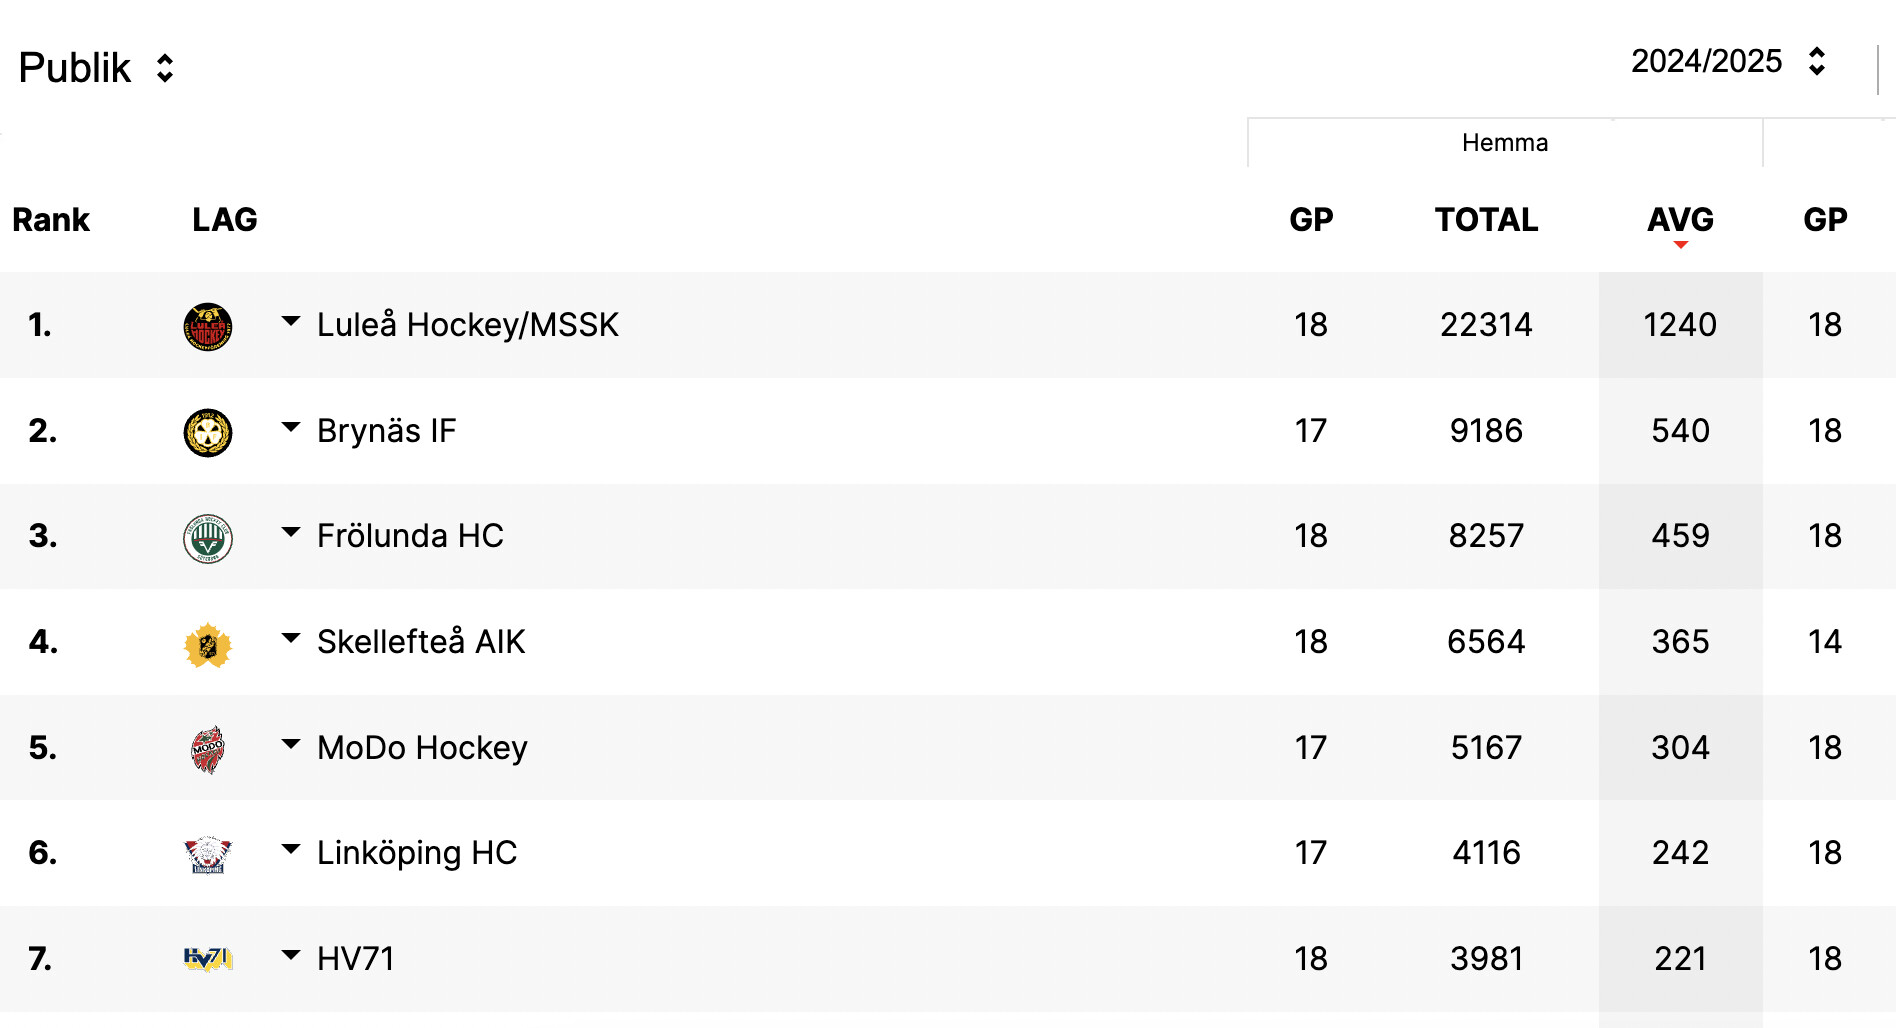Open the 2024/2025 season selector
Viewport: 1896px width, 1028px height.
coord(1730,61)
